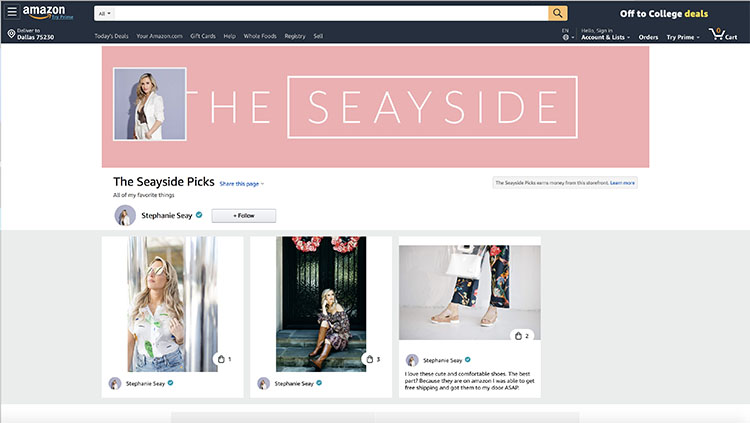Click verified badge next to Stephanie Seay header name
Screen dimensions: 750x423
pyautogui.click(x=199, y=215)
